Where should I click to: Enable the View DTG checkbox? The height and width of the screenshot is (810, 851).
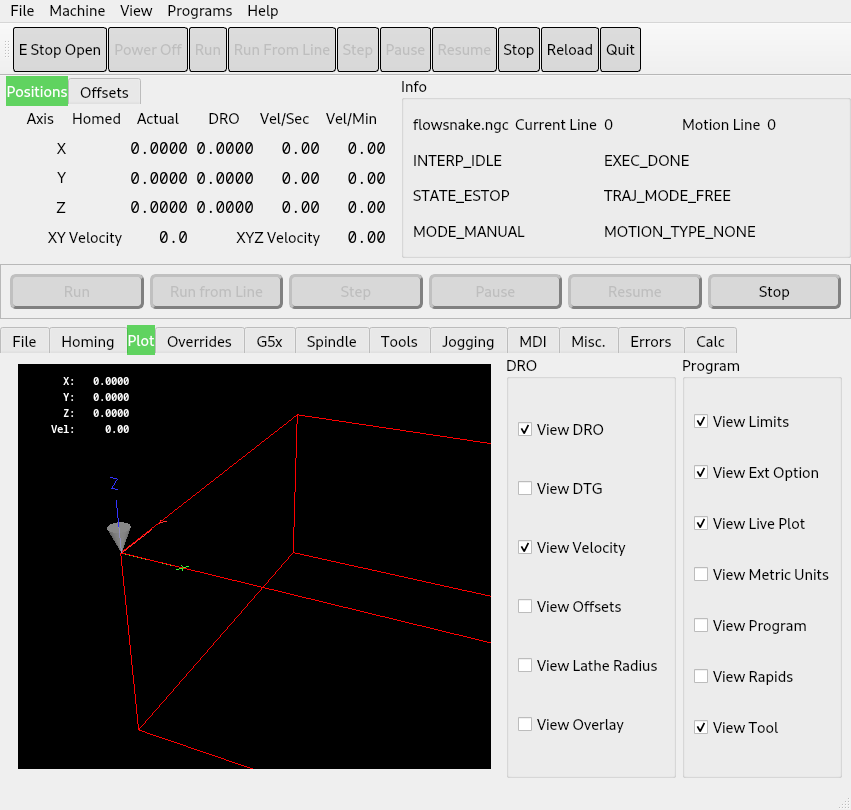[525, 489]
